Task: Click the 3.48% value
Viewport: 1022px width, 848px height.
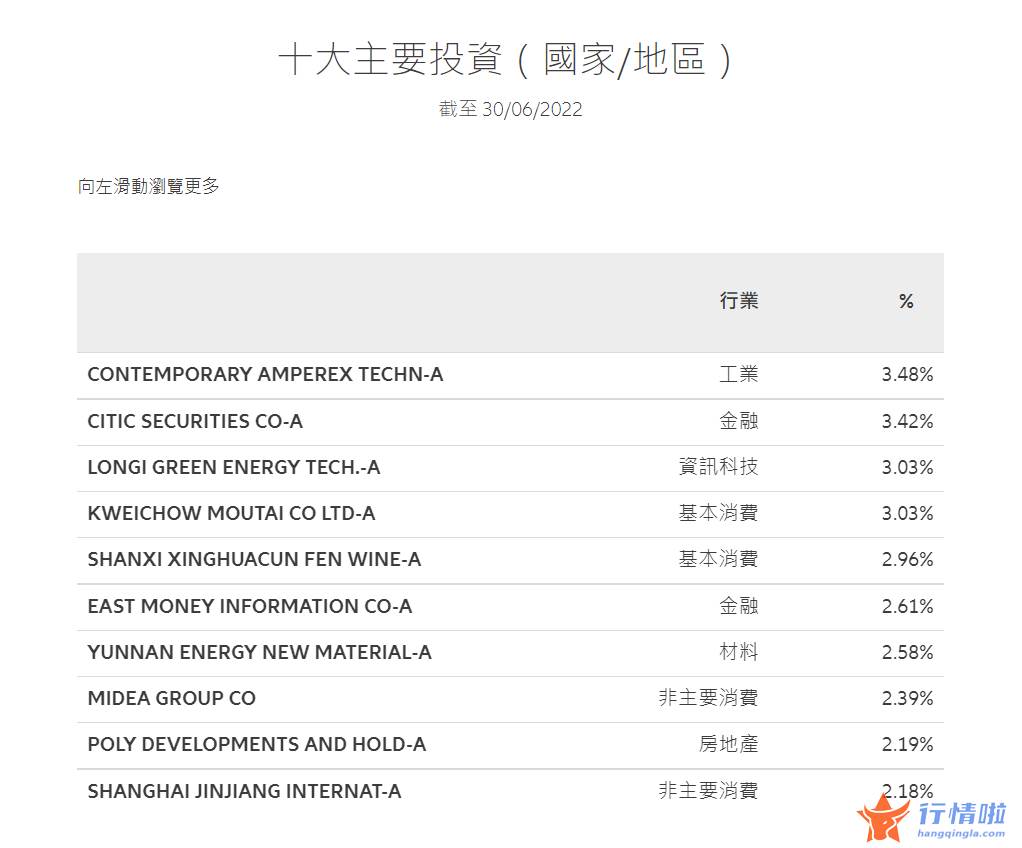Action: click(907, 374)
